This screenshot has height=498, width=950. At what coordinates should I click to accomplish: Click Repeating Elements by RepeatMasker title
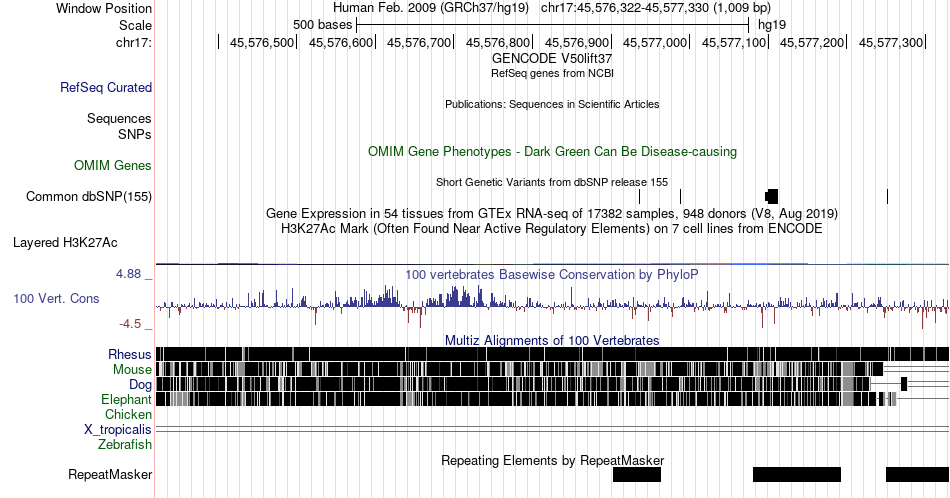(552, 460)
